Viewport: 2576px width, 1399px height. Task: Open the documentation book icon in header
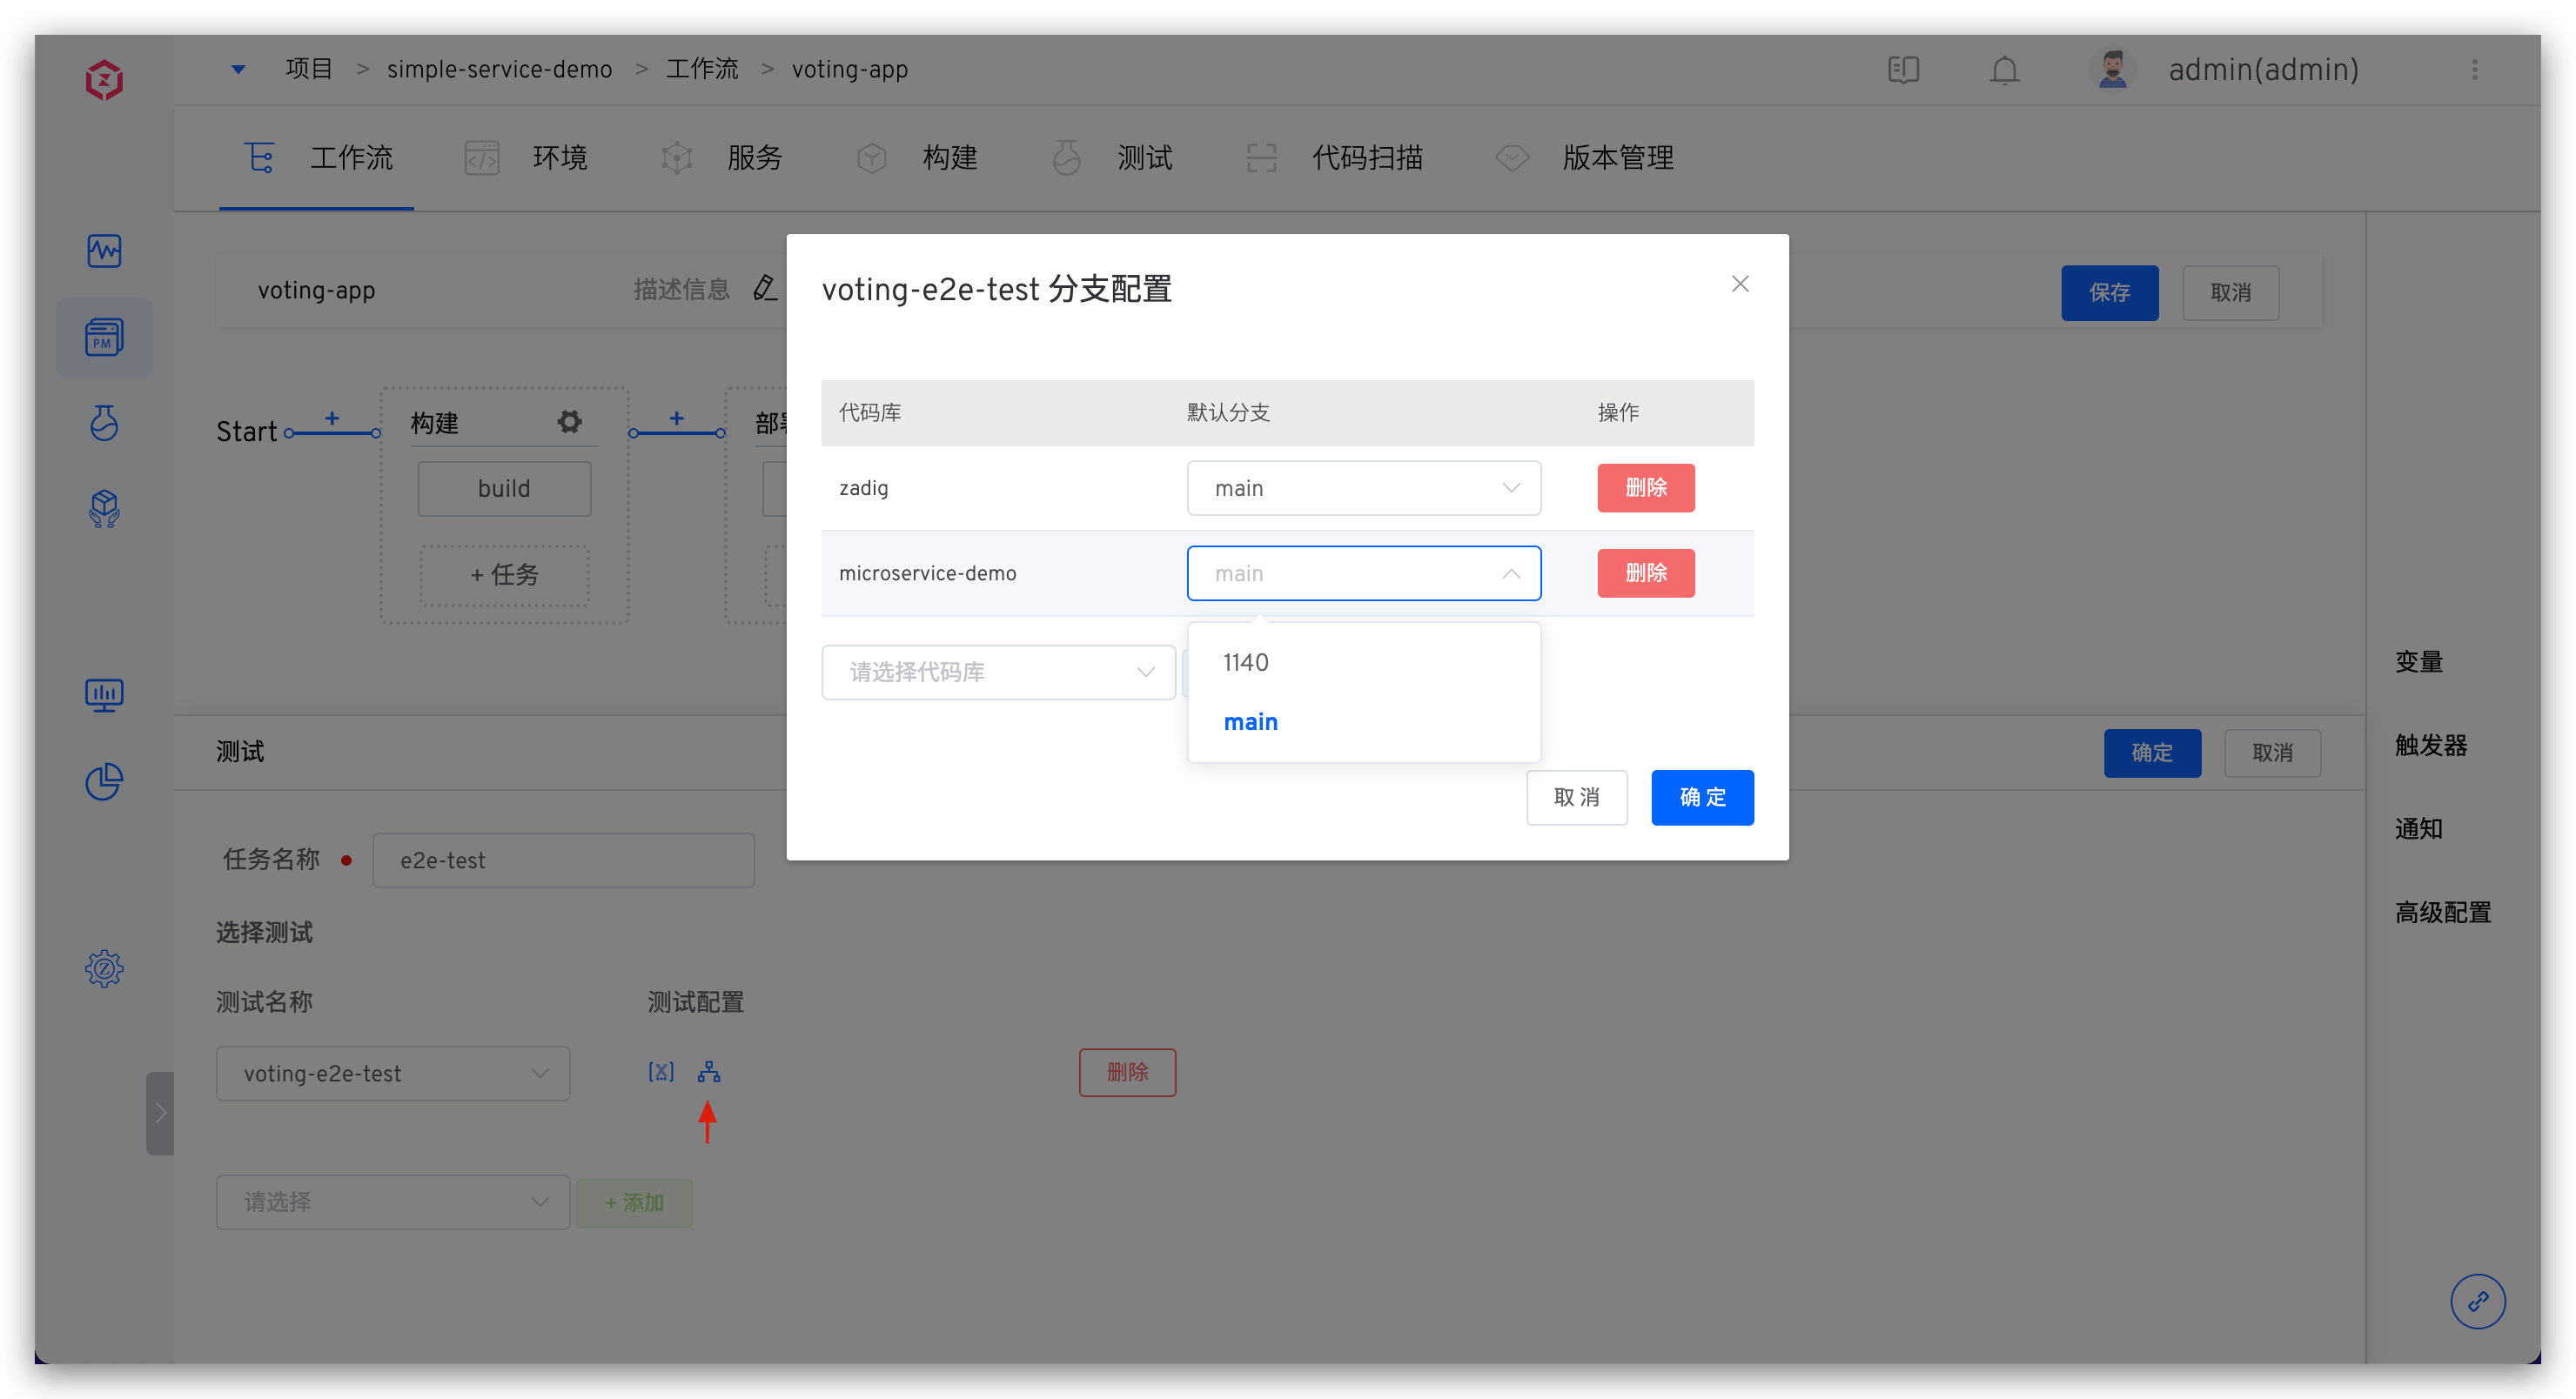coord(1903,70)
